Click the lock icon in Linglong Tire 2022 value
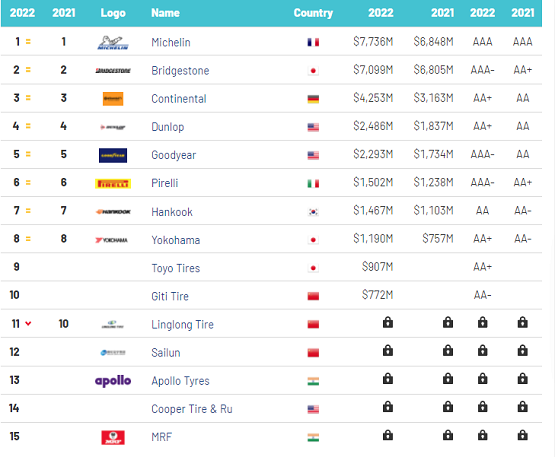 point(388,322)
